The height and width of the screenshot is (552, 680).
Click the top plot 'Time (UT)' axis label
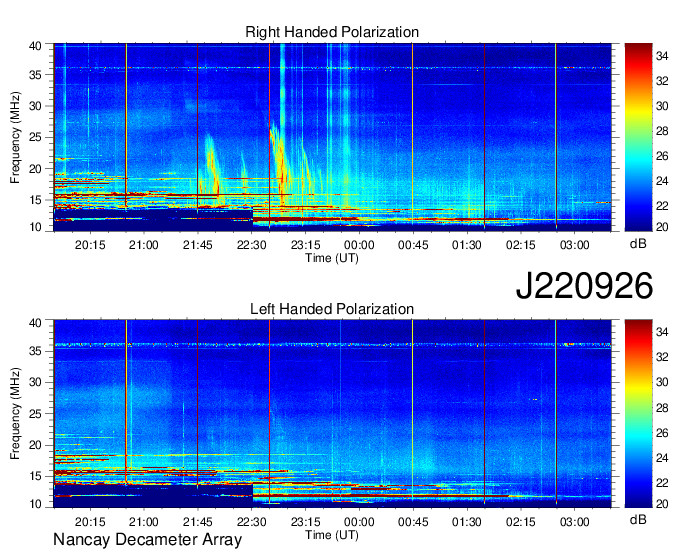point(332,258)
